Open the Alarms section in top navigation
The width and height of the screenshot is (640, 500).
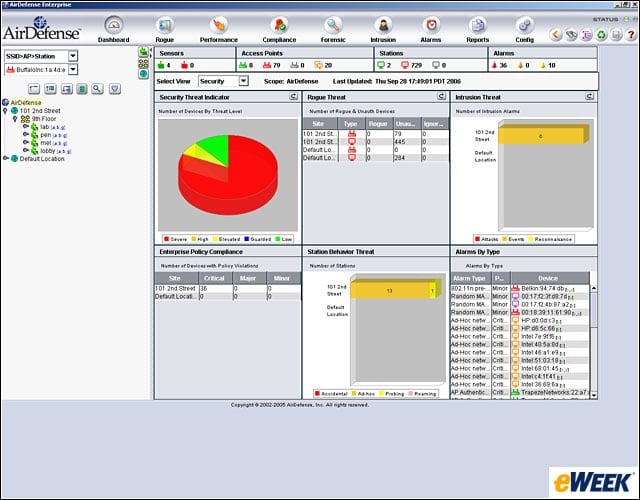click(431, 29)
